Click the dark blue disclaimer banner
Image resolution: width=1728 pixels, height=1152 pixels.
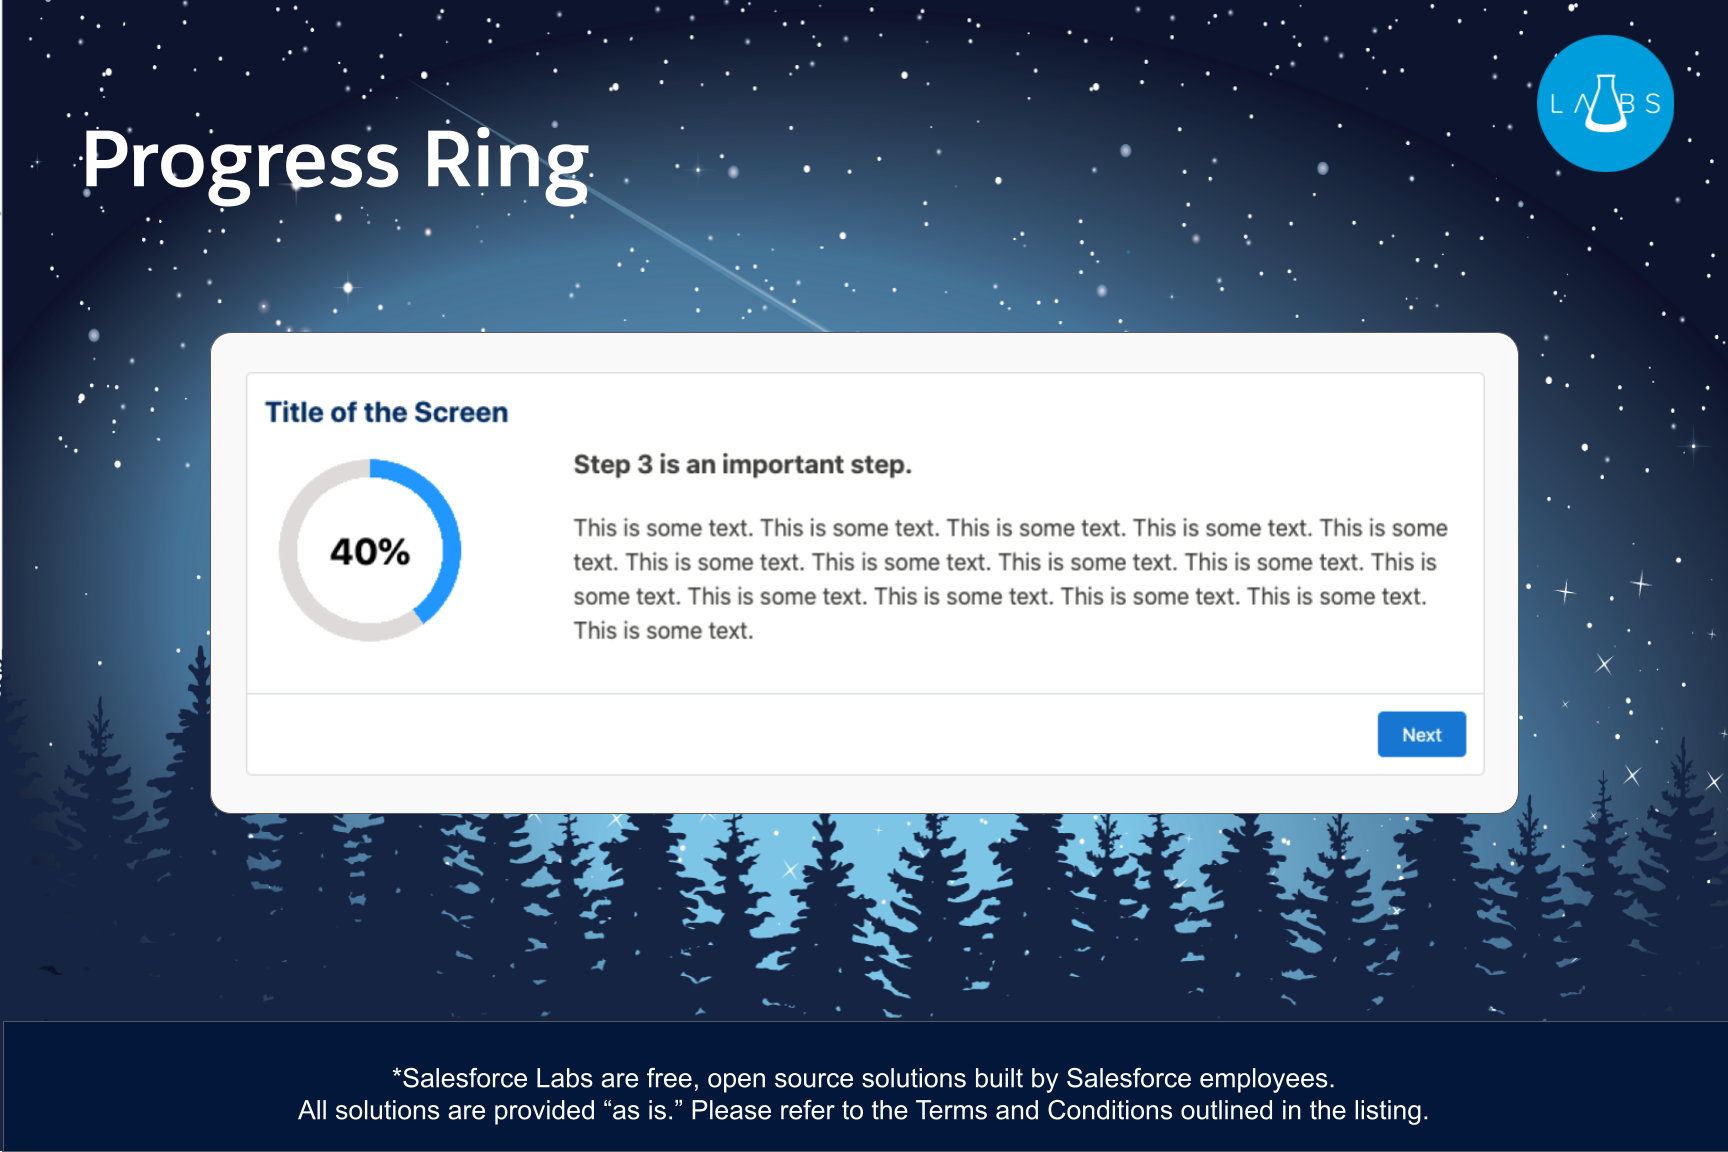coord(865,1086)
